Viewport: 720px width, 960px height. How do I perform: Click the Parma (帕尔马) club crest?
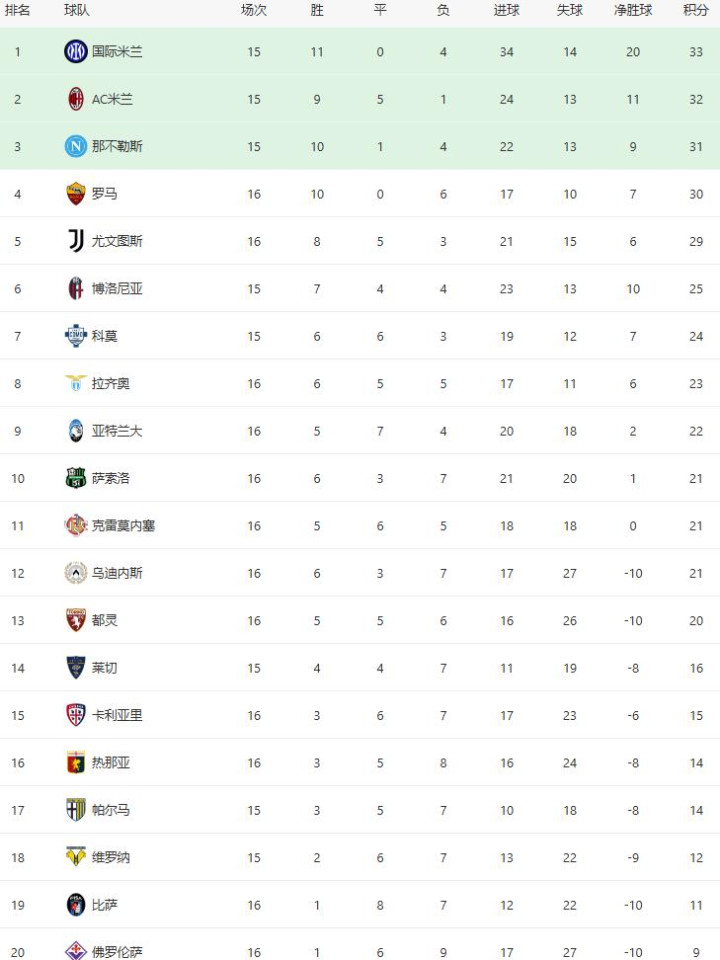[x=76, y=810]
